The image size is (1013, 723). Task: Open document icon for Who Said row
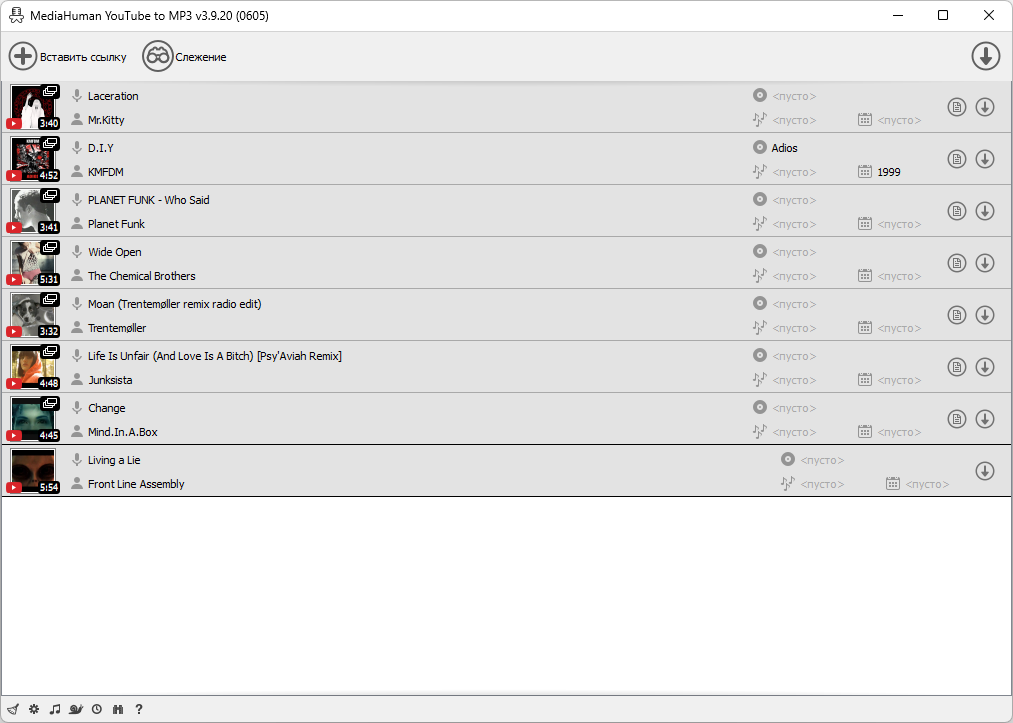pyautogui.click(x=957, y=211)
